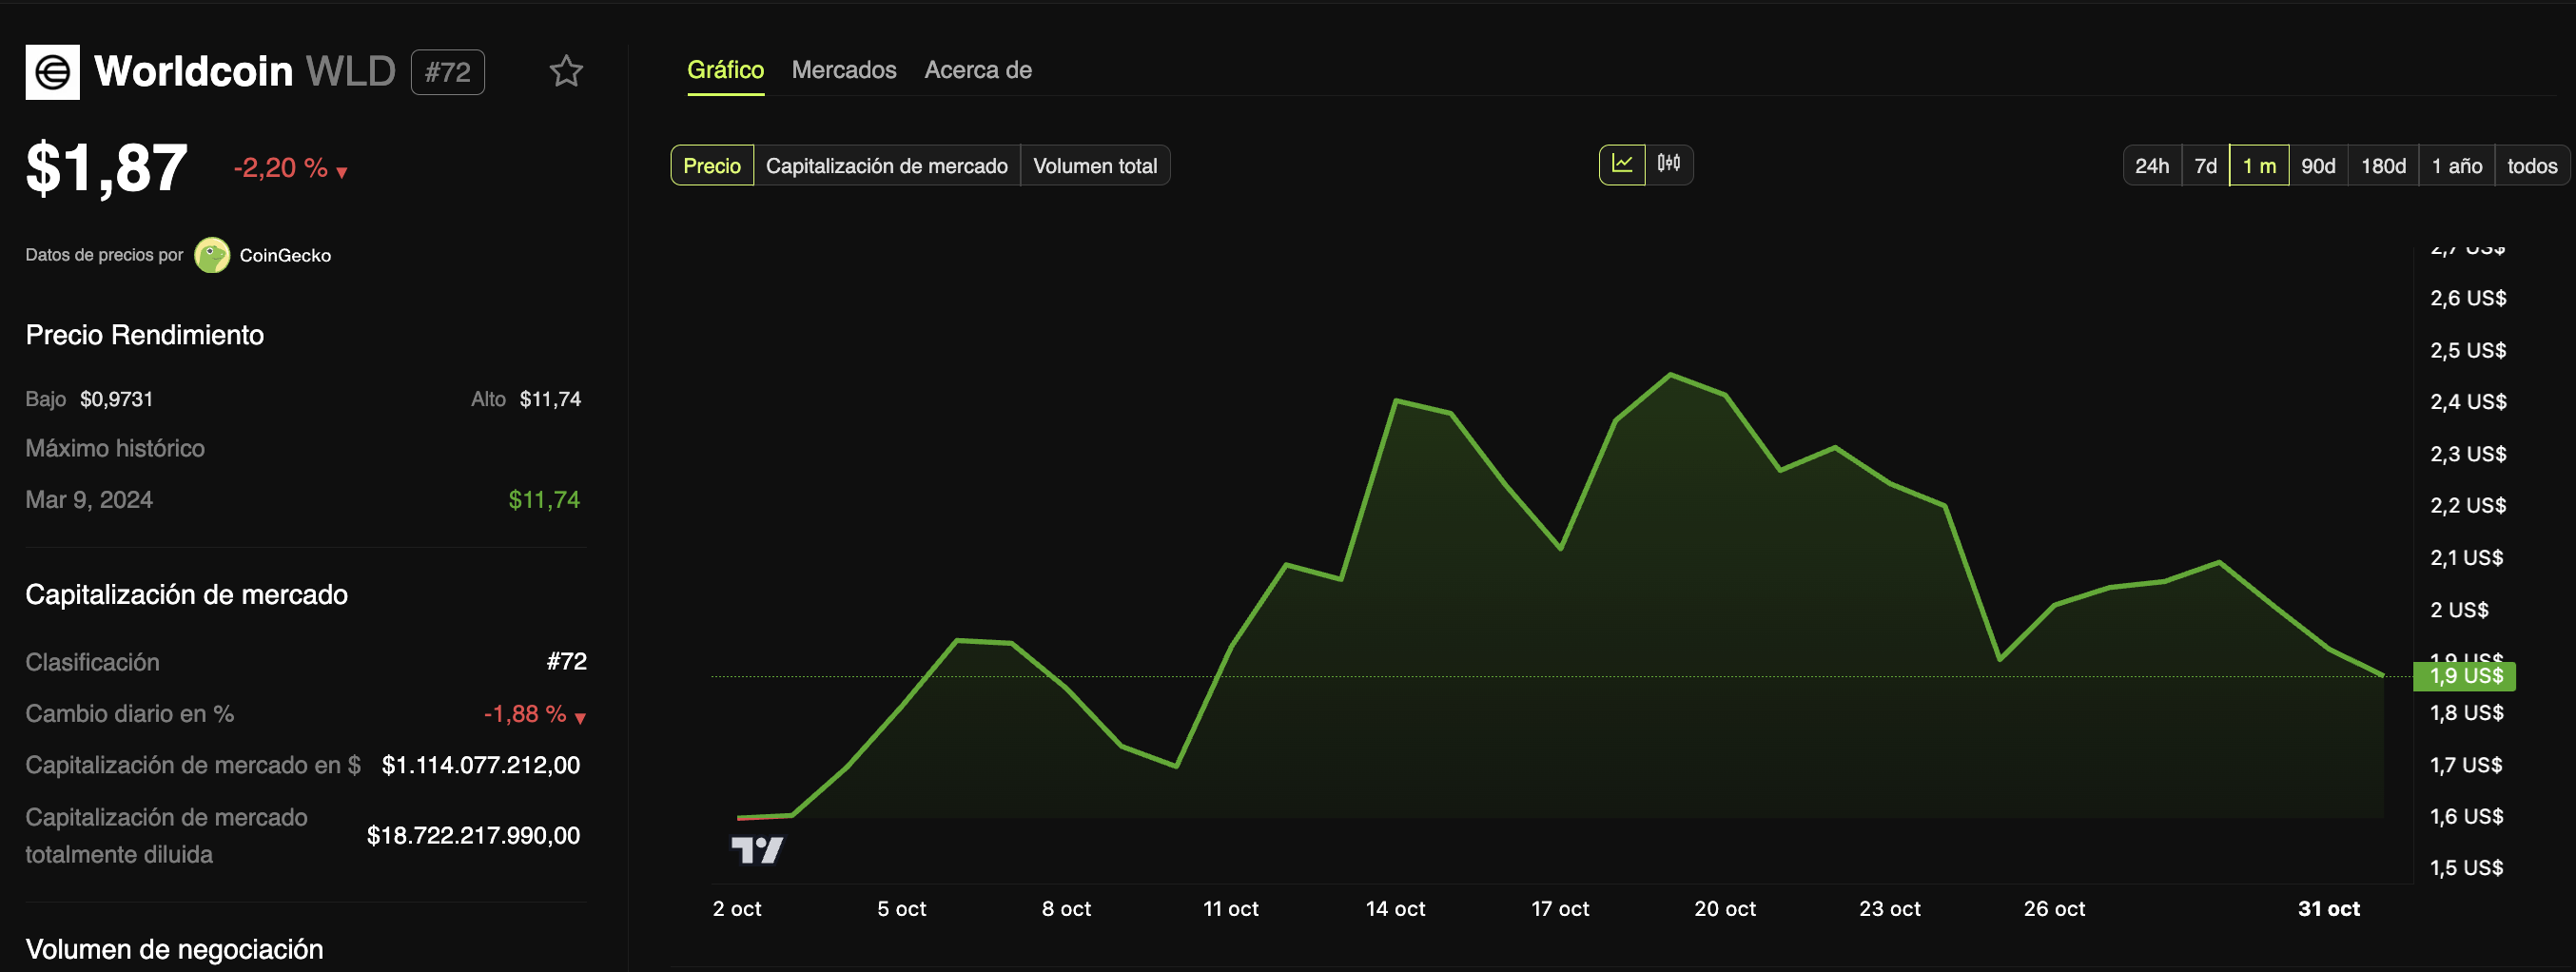Click the 20 oct date axis label
This screenshot has width=2576, height=972.
click(1724, 909)
